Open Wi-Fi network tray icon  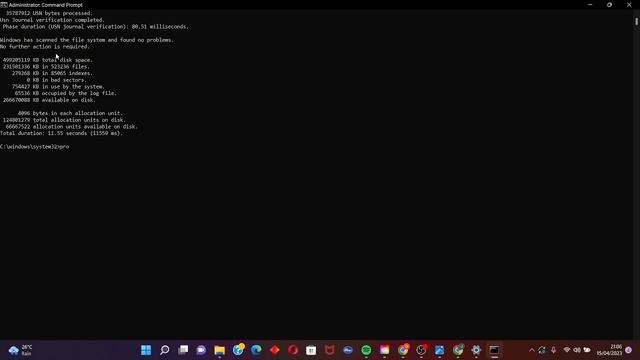pyautogui.click(x=567, y=350)
